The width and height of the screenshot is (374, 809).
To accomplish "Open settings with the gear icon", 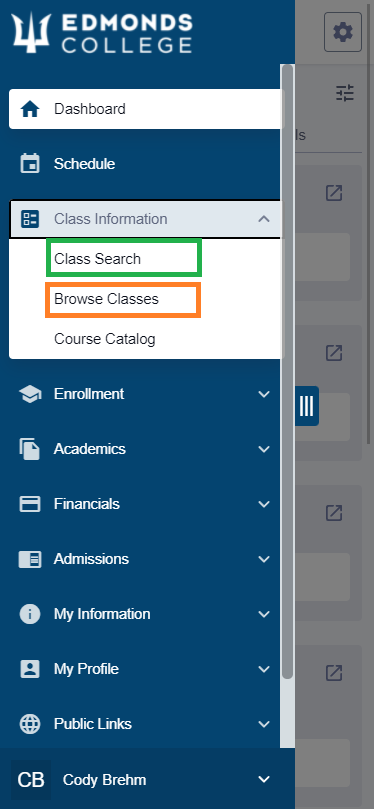I will click(x=343, y=33).
